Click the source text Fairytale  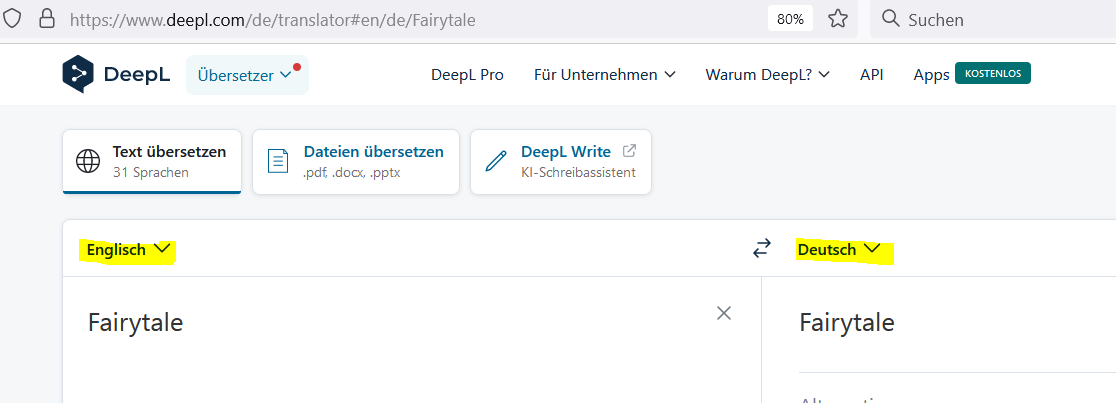click(x=135, y=323)
